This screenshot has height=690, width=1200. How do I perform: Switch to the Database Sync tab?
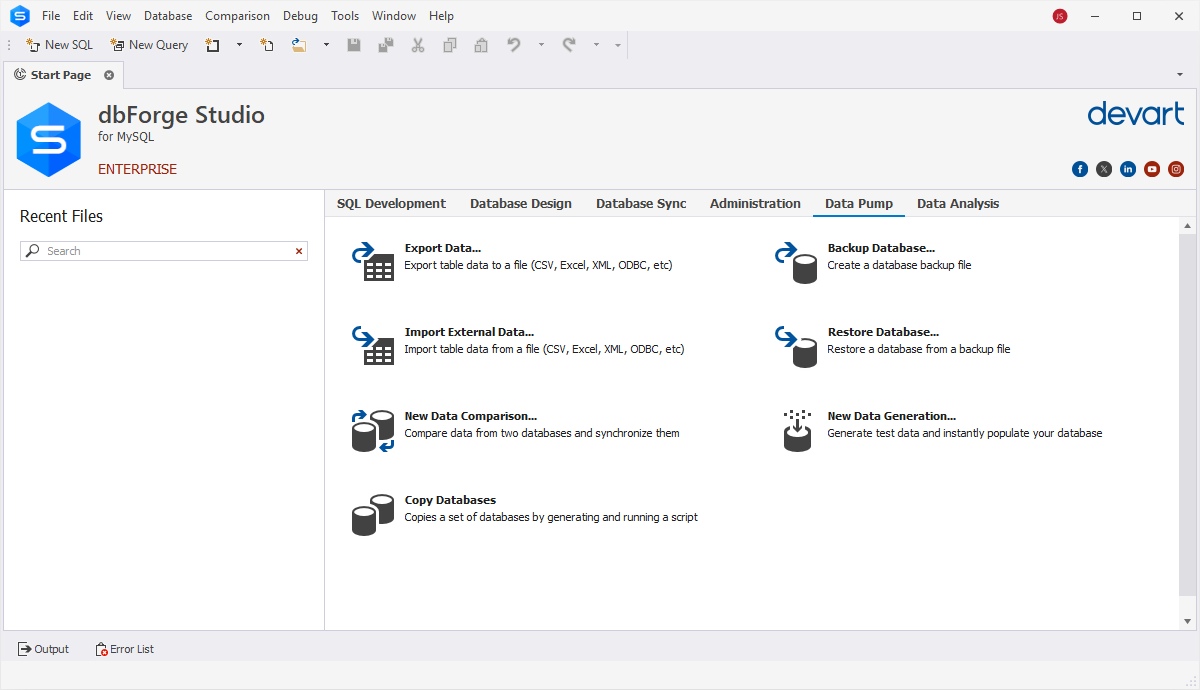(641, 203)
